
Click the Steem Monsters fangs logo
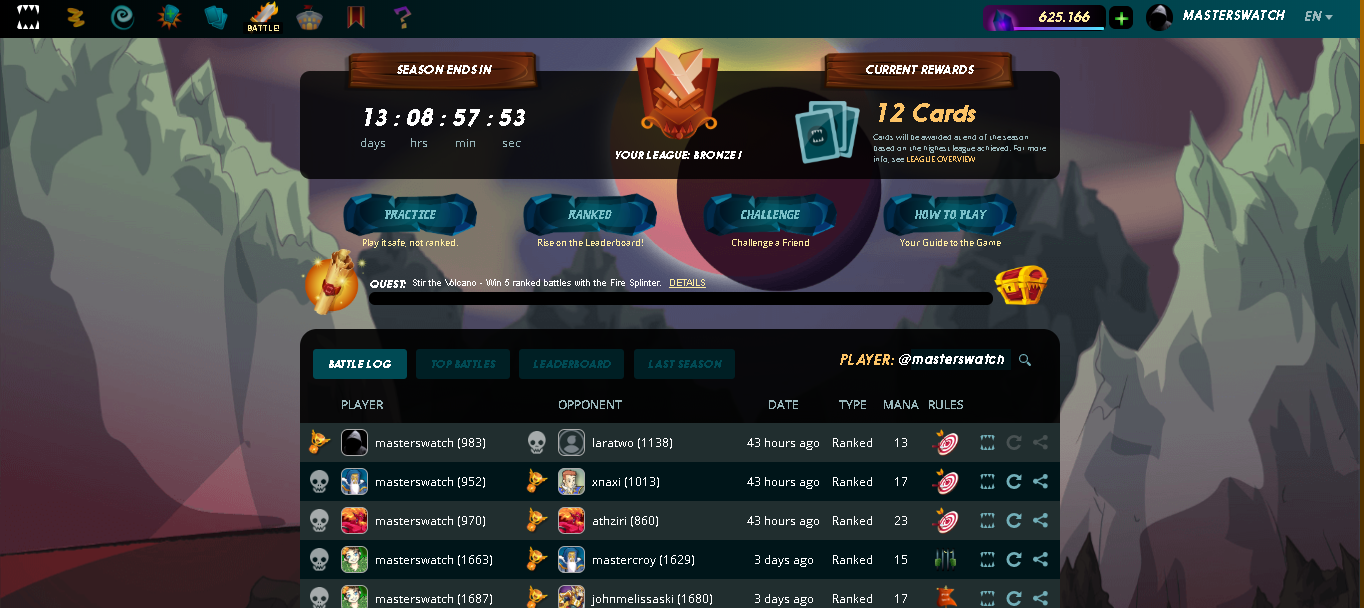click(x=28, y=17)
